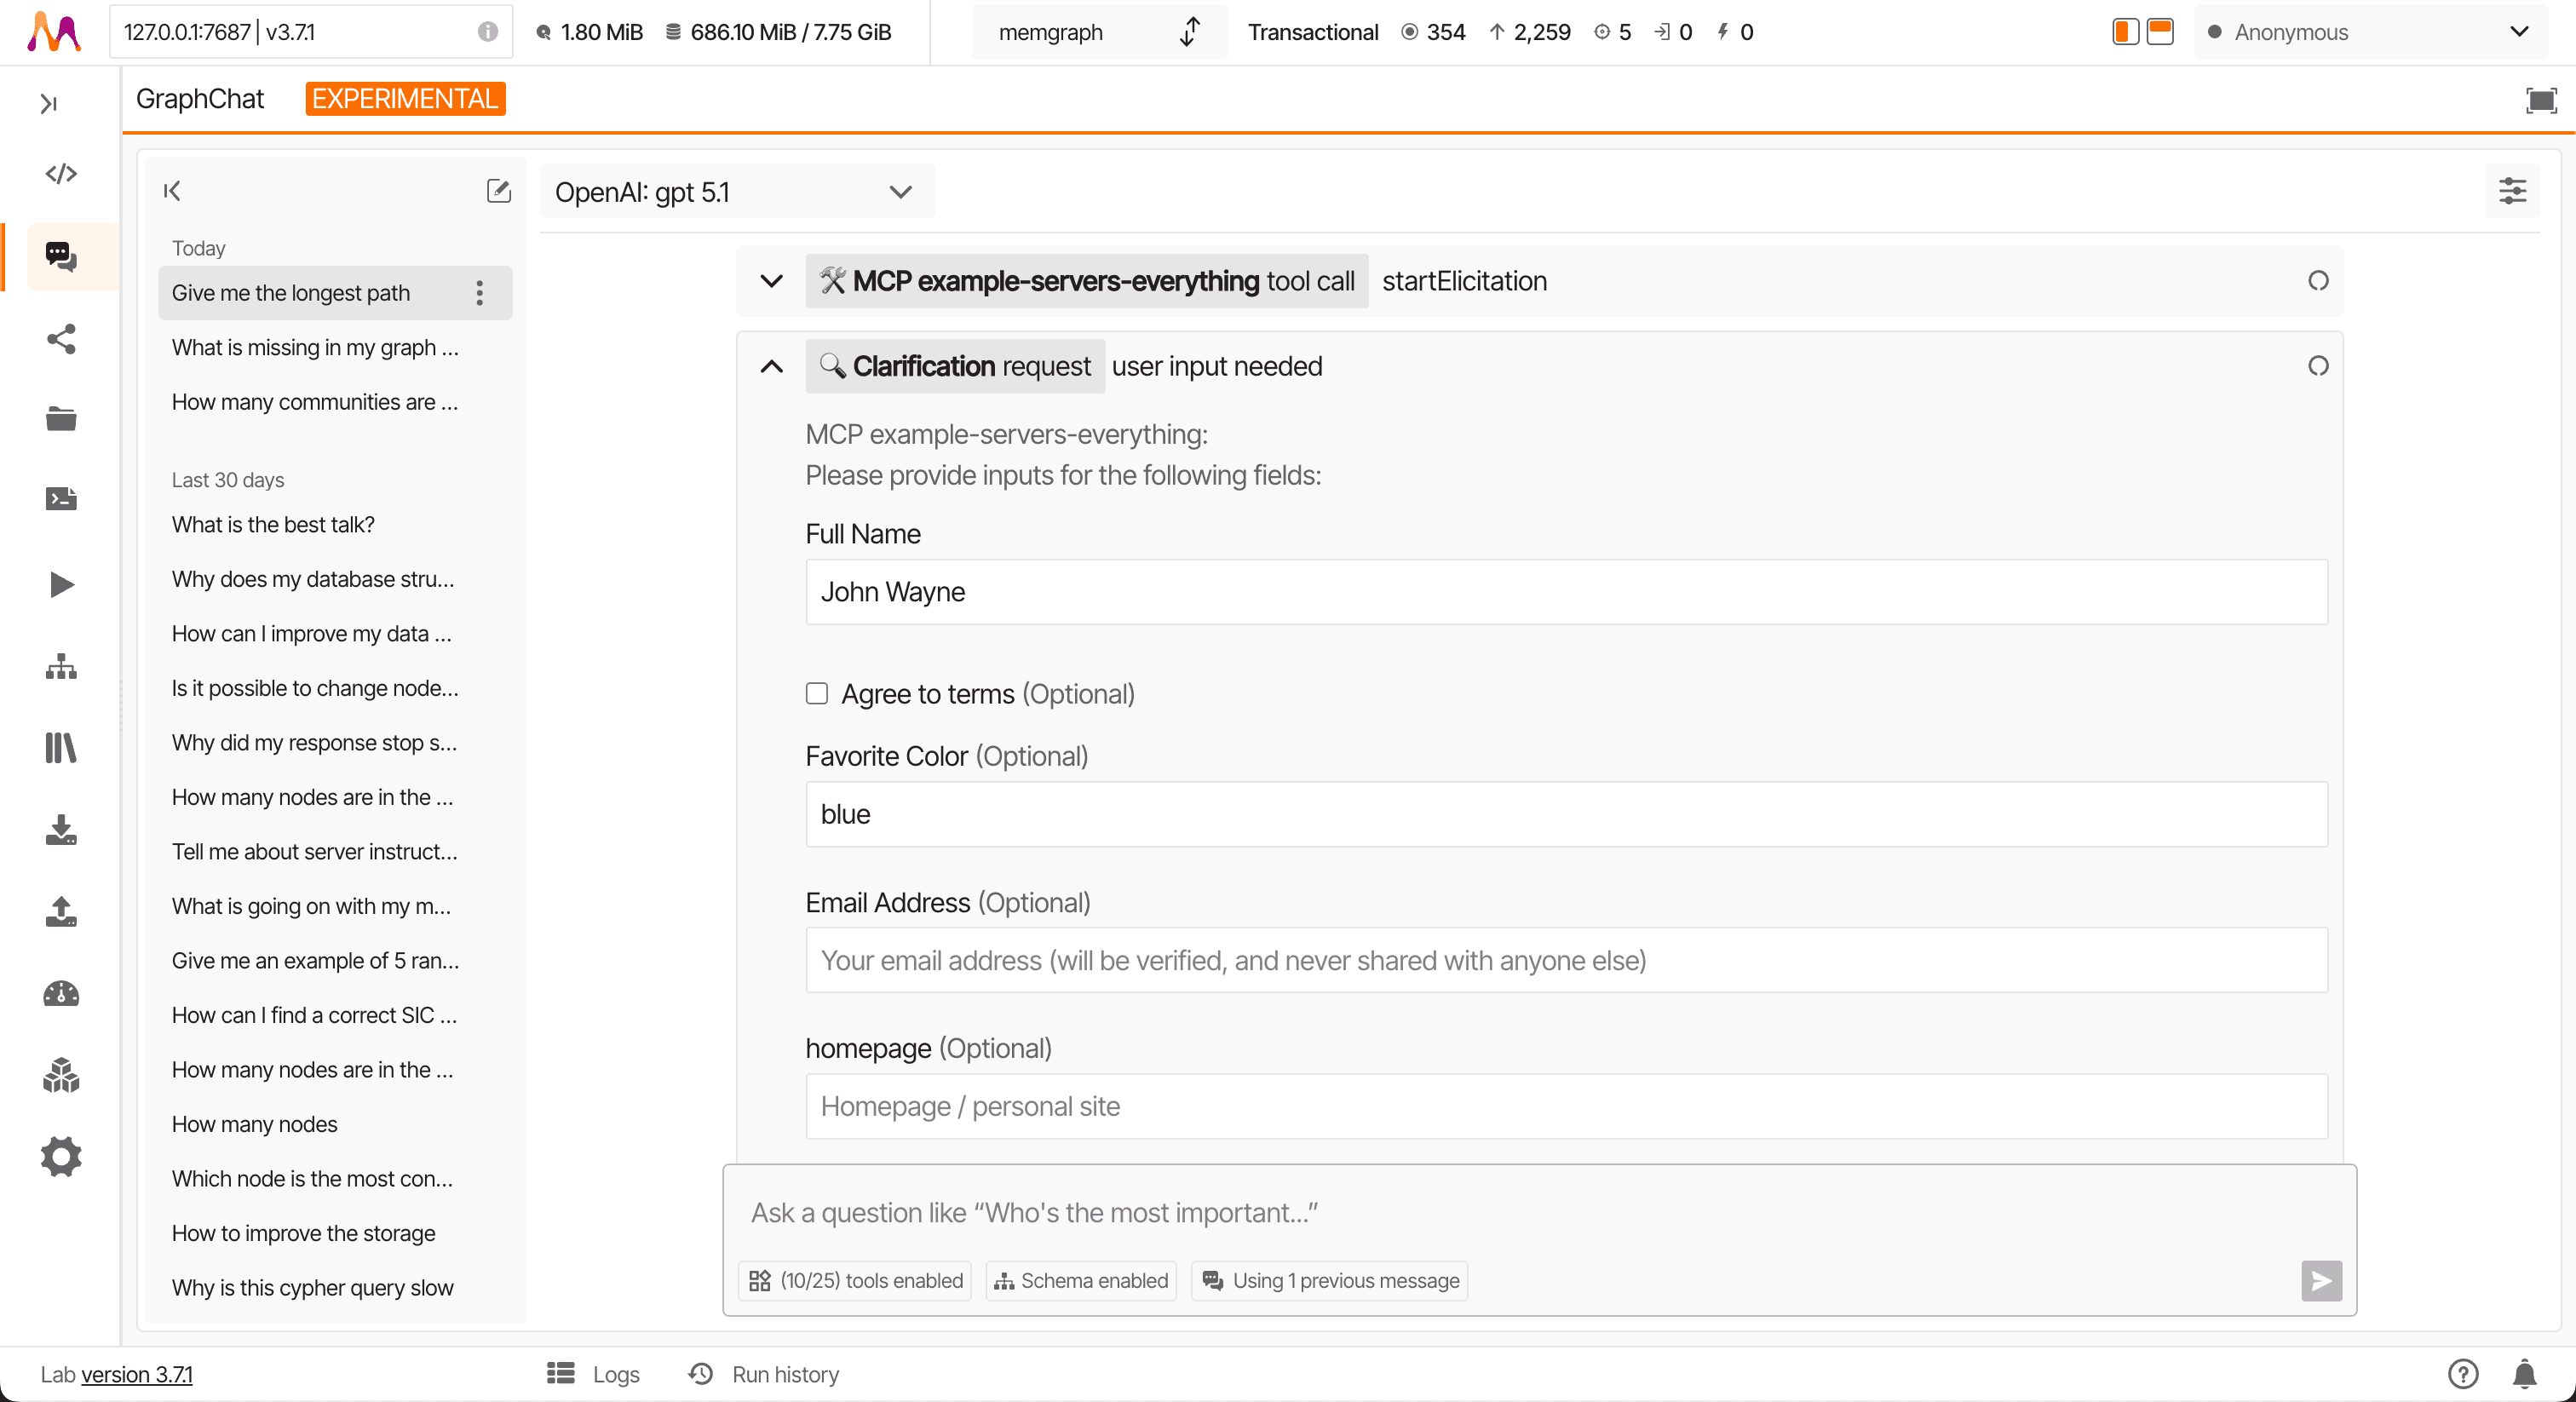Image resolution: width=2576 pixels, height=1402 pixels.
Task: Expand the MCP startElicitation tool call
Action: click(x=771, y=282)
